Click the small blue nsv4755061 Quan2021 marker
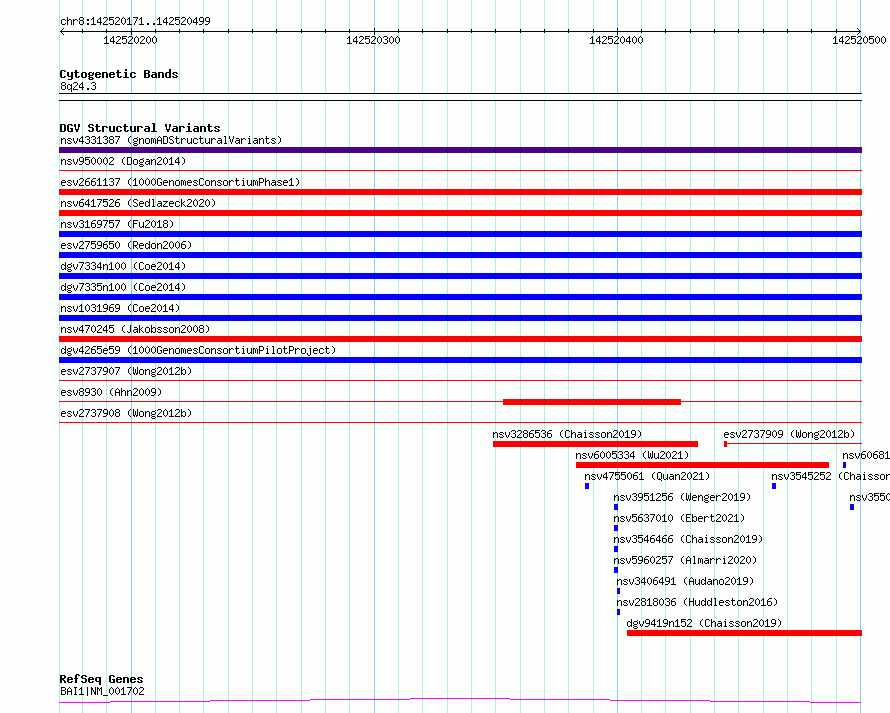890x713 pixels. pos(587,486)
